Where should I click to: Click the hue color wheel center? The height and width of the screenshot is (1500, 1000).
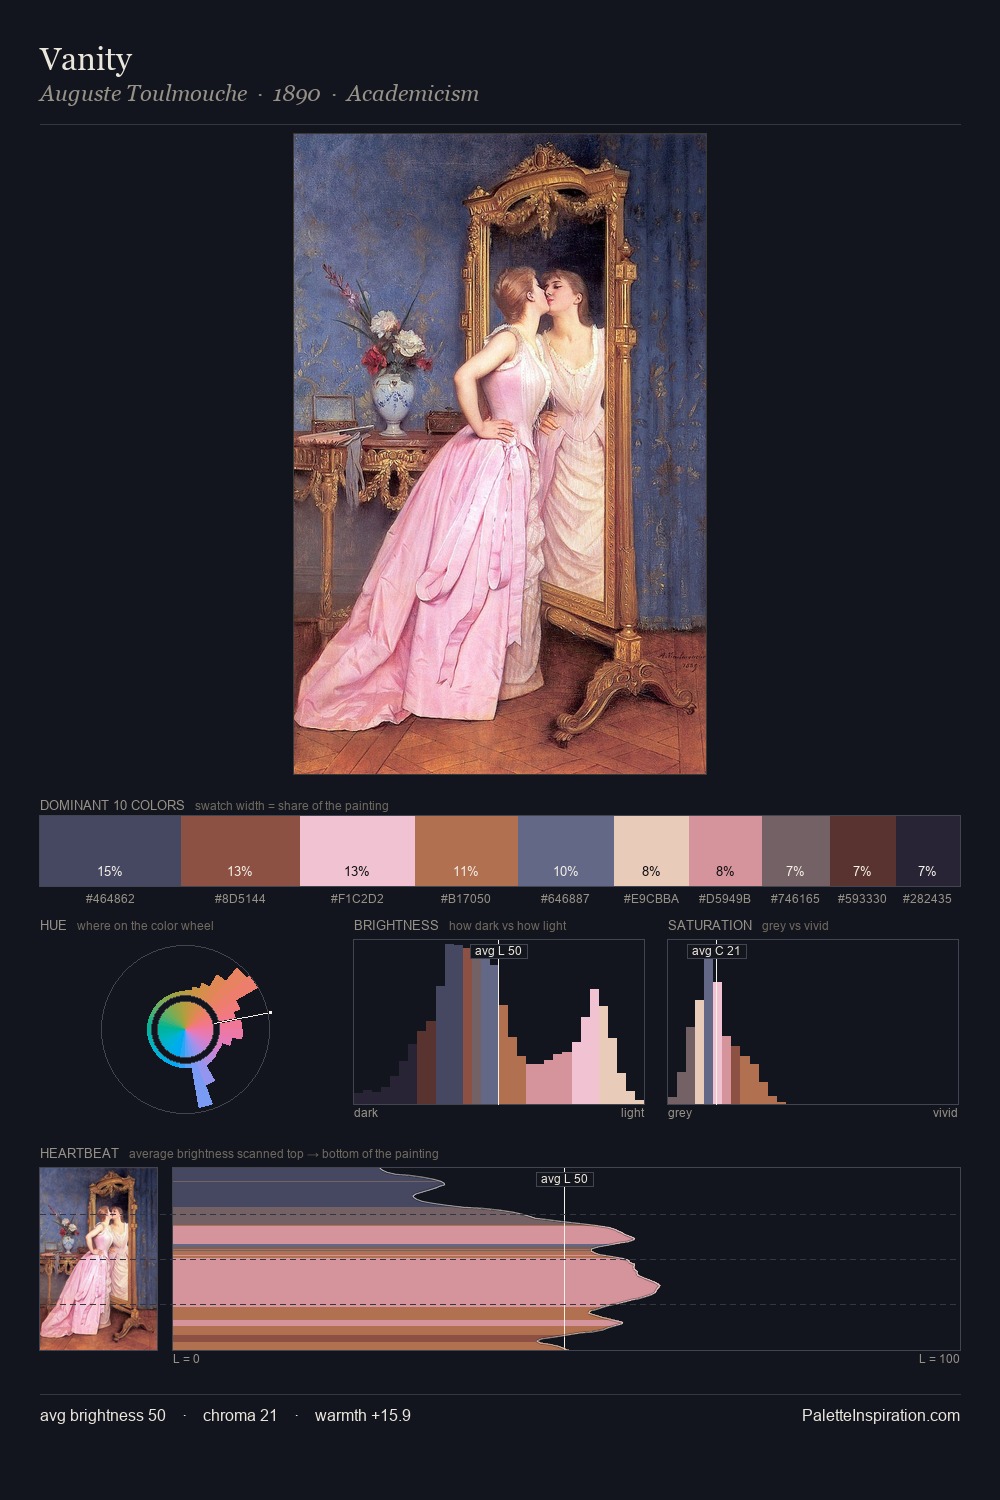(x=185, y=1028)
